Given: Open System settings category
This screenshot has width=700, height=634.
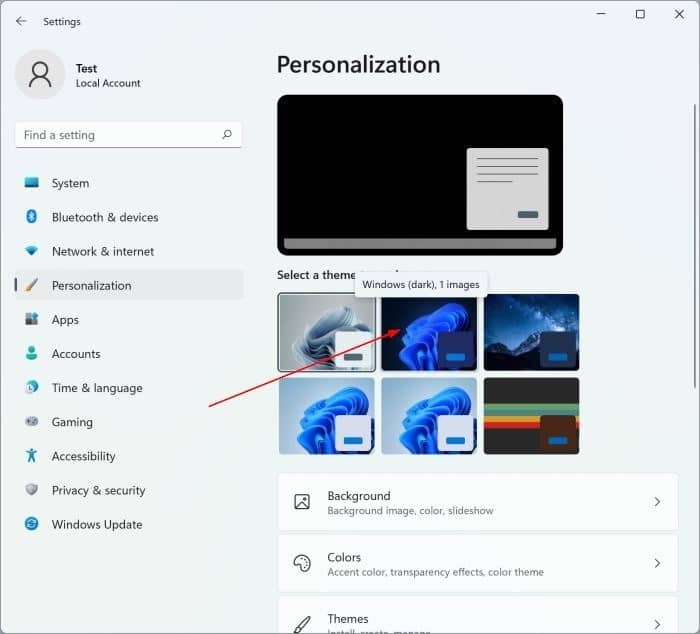Looking at the screenshot, I should pos(129,183).
